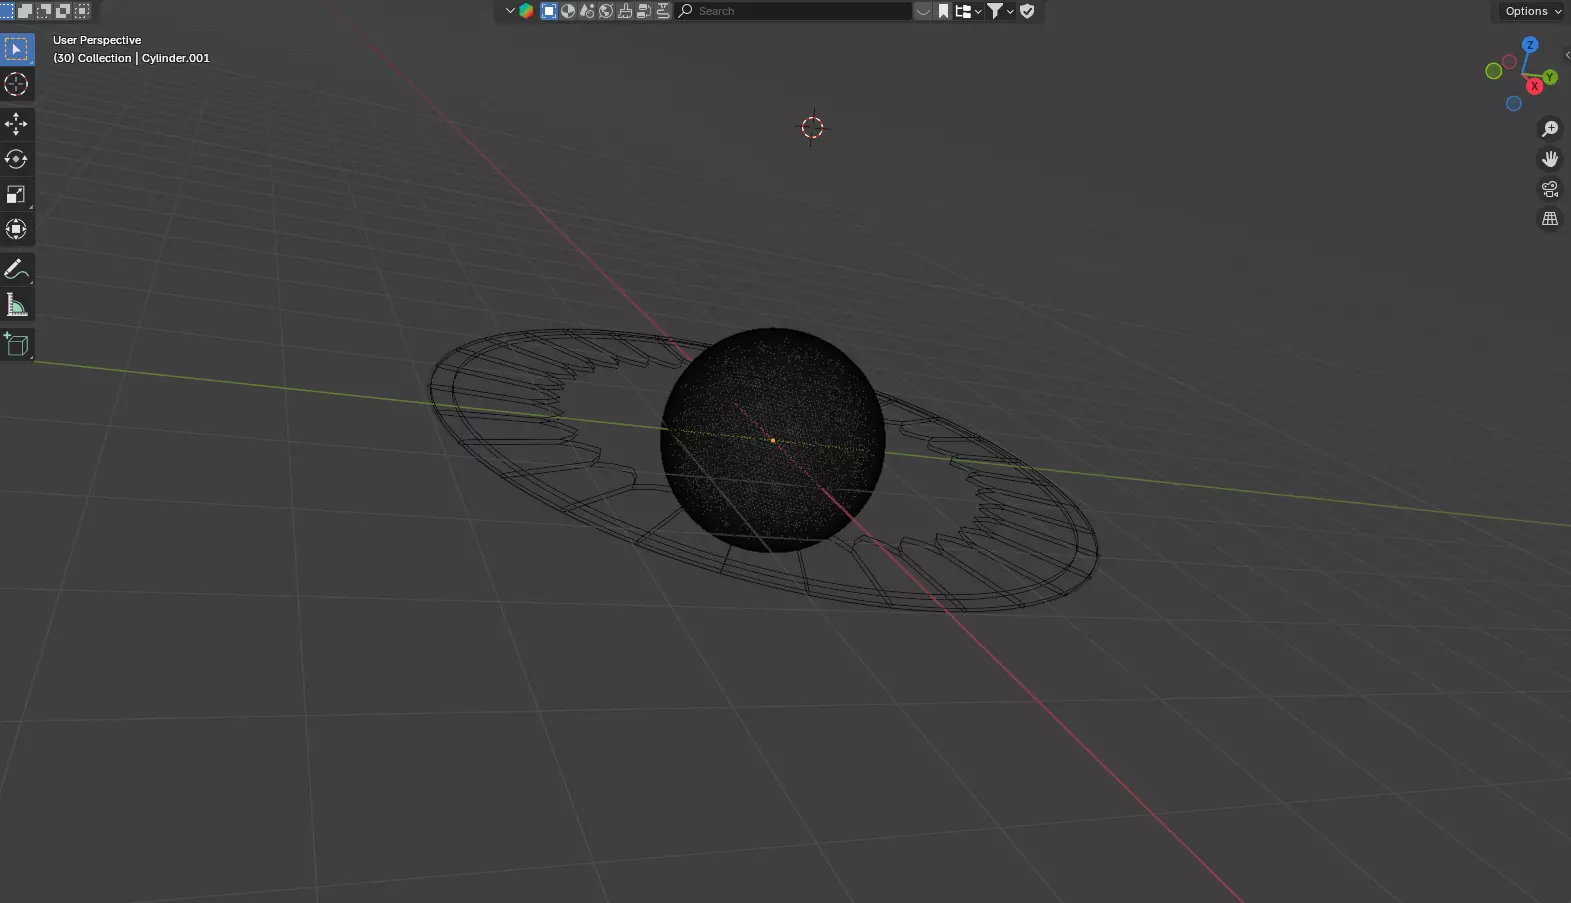Click the blue highlighted square filter icon

pos(549,11)
